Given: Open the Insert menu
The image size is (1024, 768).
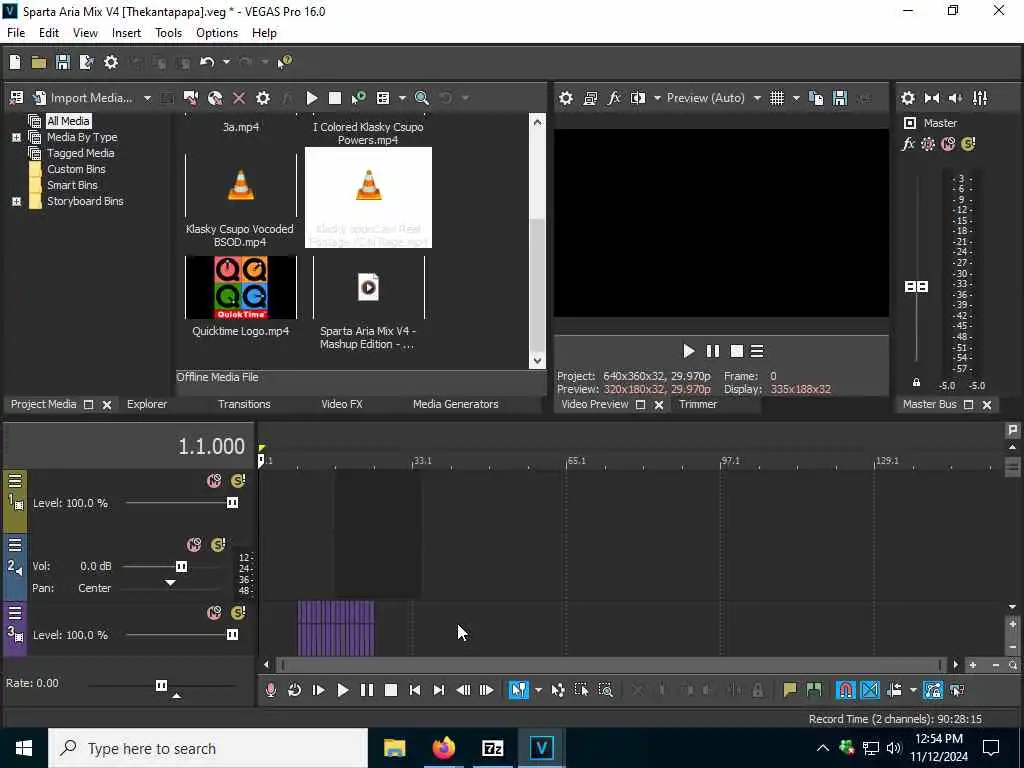Looking at the screenshot, I should coord(126,33).
